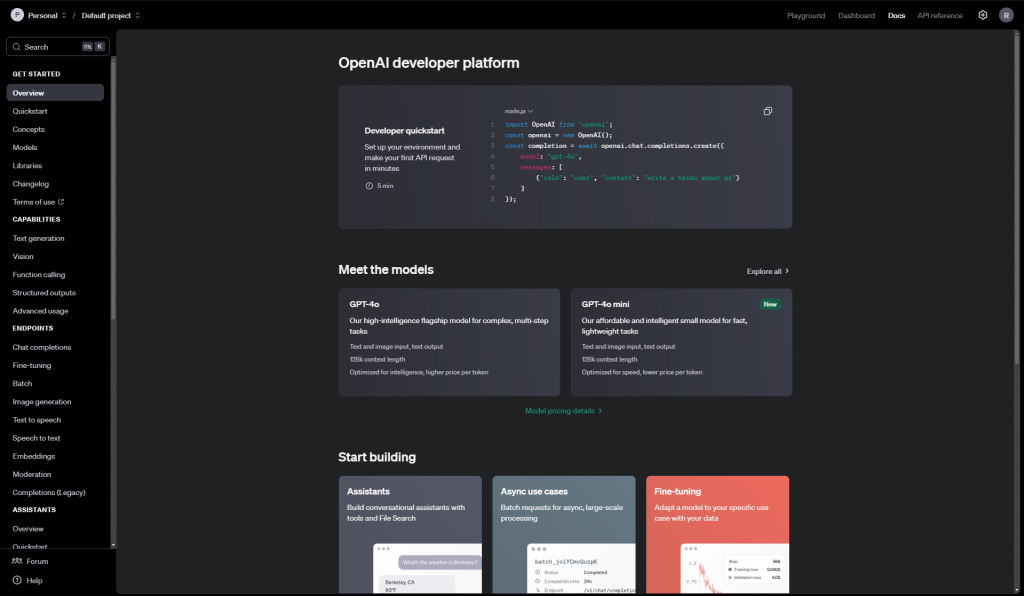Click the 'OpenAI developer platform' title

click(x=429, y=63)
